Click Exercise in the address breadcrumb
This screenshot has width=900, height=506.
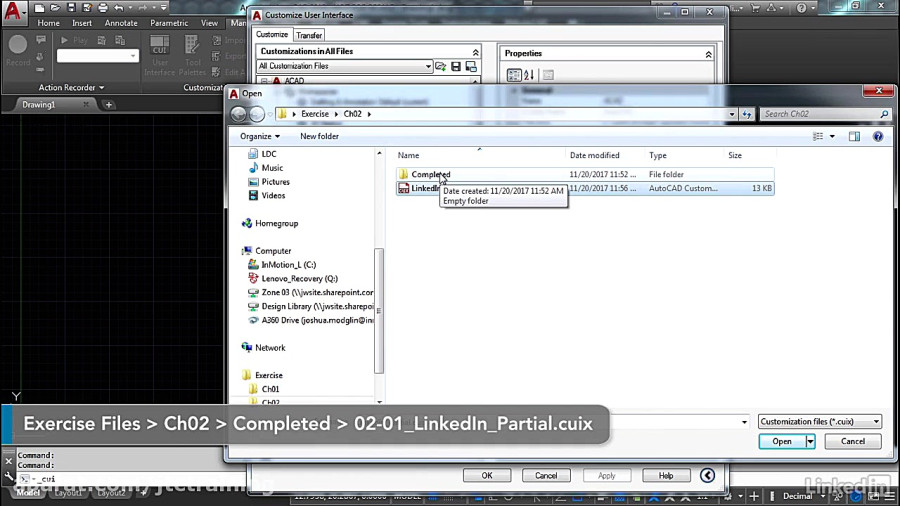click(315, 114)
